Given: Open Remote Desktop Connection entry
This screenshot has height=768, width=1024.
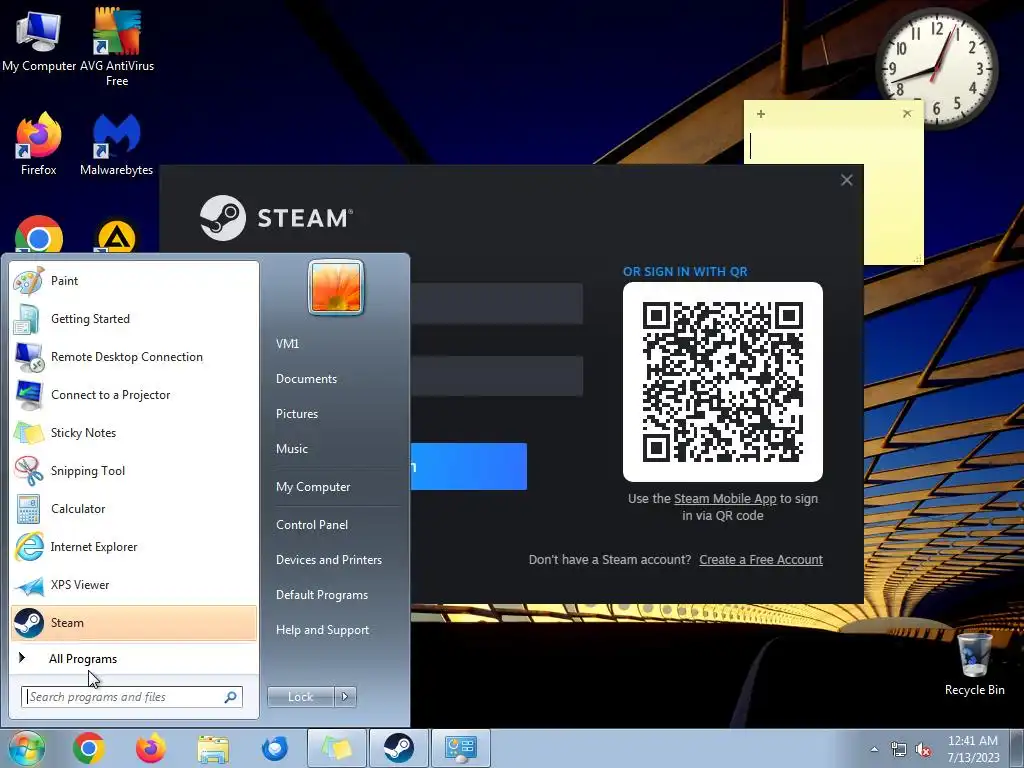Looking at the screenshot, I should [134, 357].
